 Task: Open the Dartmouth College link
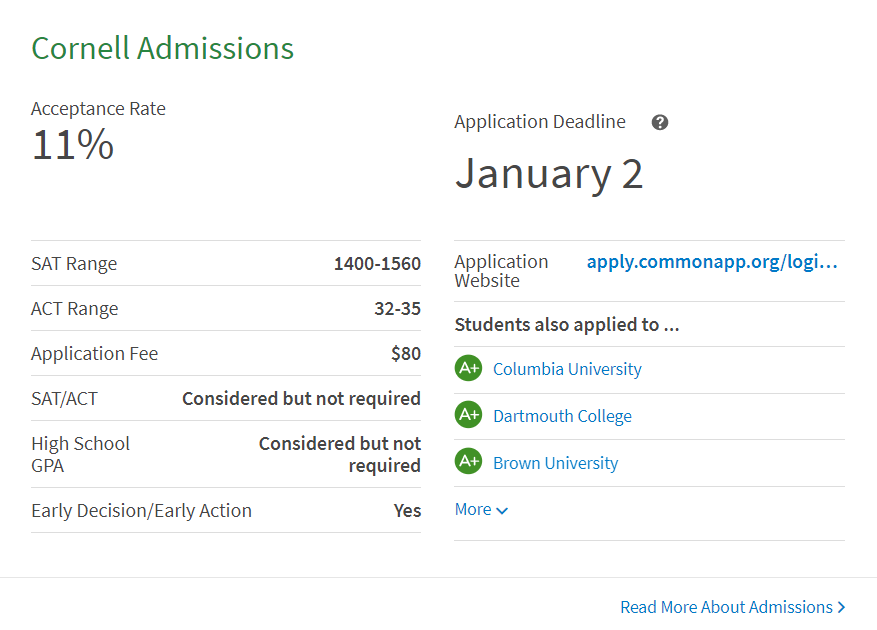562,416
